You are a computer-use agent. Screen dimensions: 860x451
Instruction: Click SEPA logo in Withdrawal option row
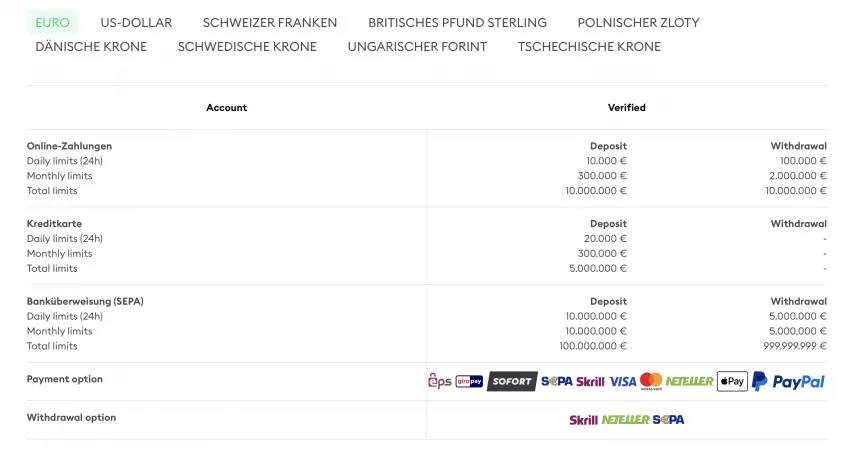click(x=669, y=420)
